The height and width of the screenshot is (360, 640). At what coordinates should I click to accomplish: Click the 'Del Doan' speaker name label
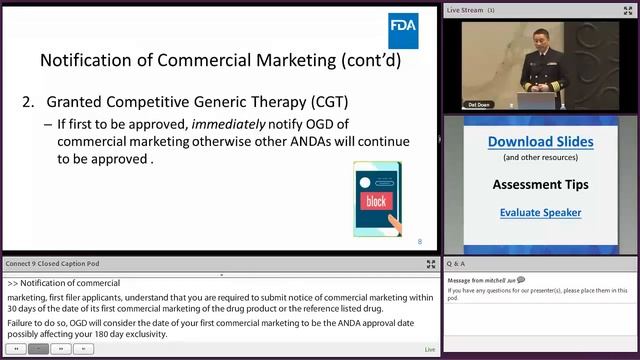[x=479, y=105]
